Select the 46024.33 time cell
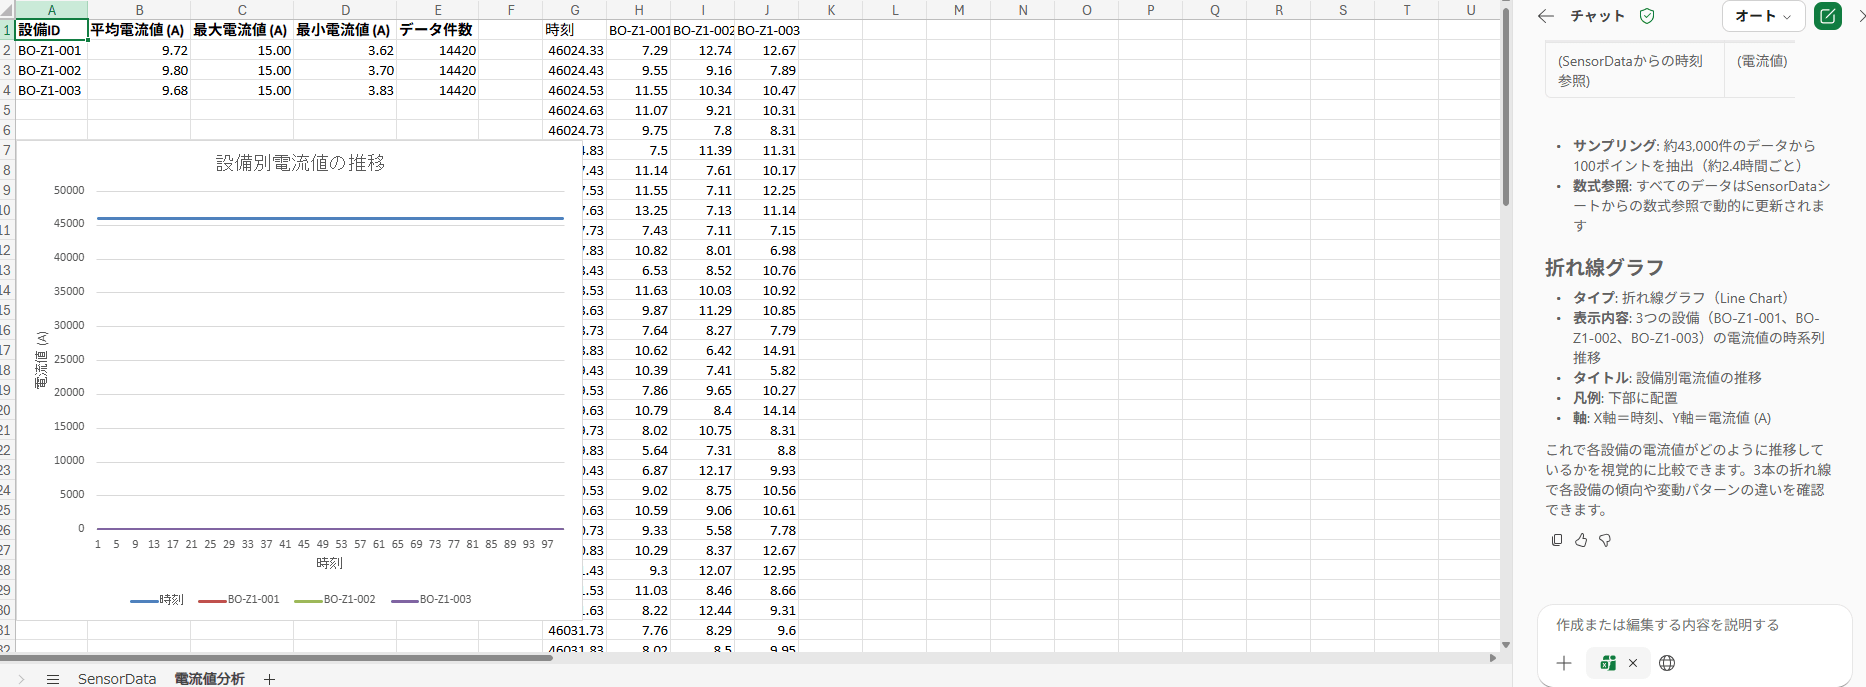The height and width of the screenshot is (687, 1866). pos(575,50)
